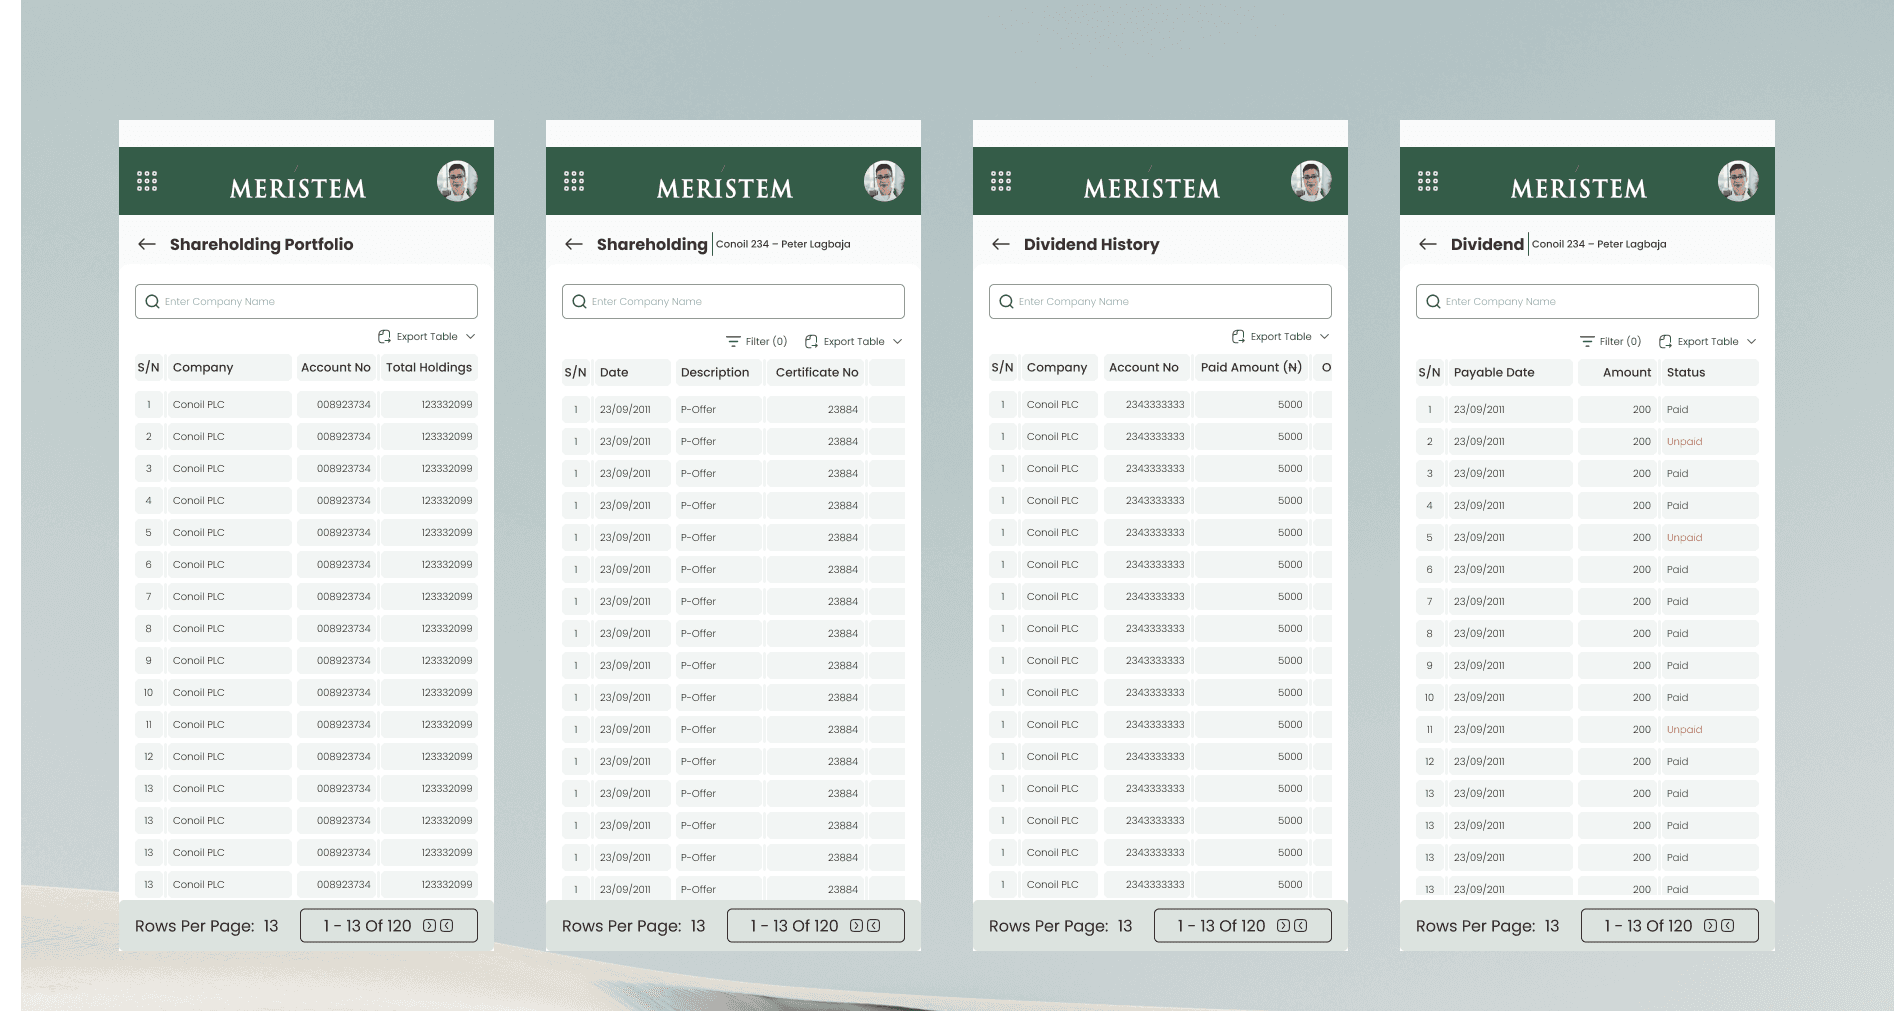Image resolution: width=1894 pixels, height=1011 pixels.
Task: Change Rows Per Page value in Shareholding Portfolio
Action: [271, 926]
